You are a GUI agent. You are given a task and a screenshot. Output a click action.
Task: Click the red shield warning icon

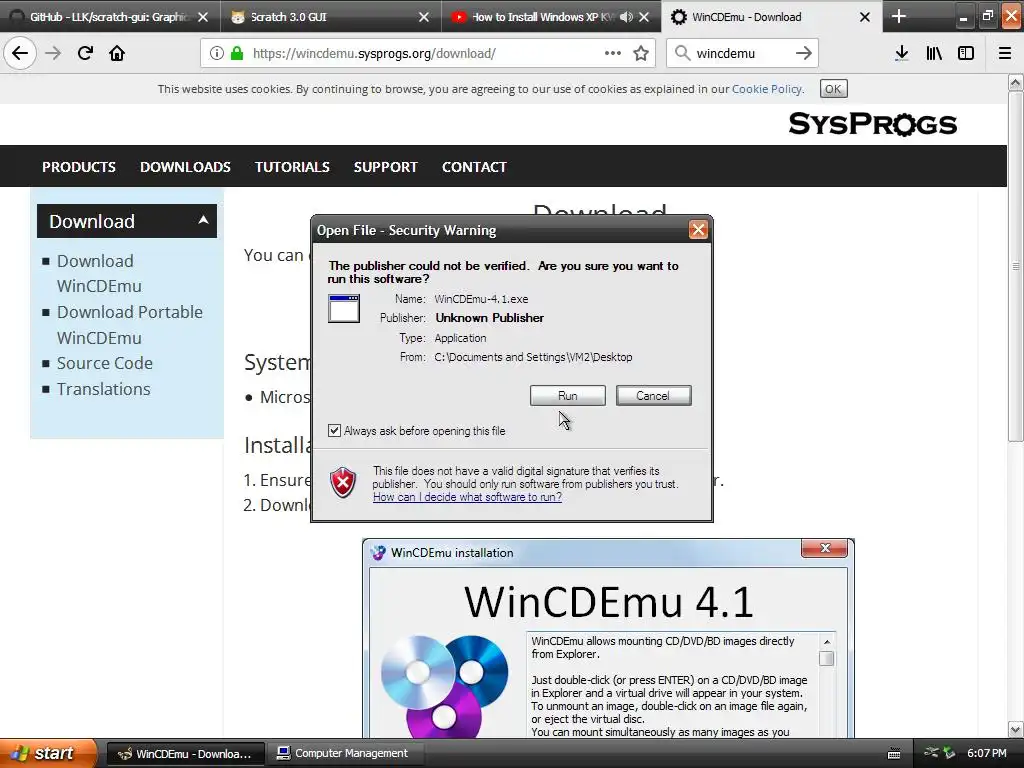pos(343,483)
